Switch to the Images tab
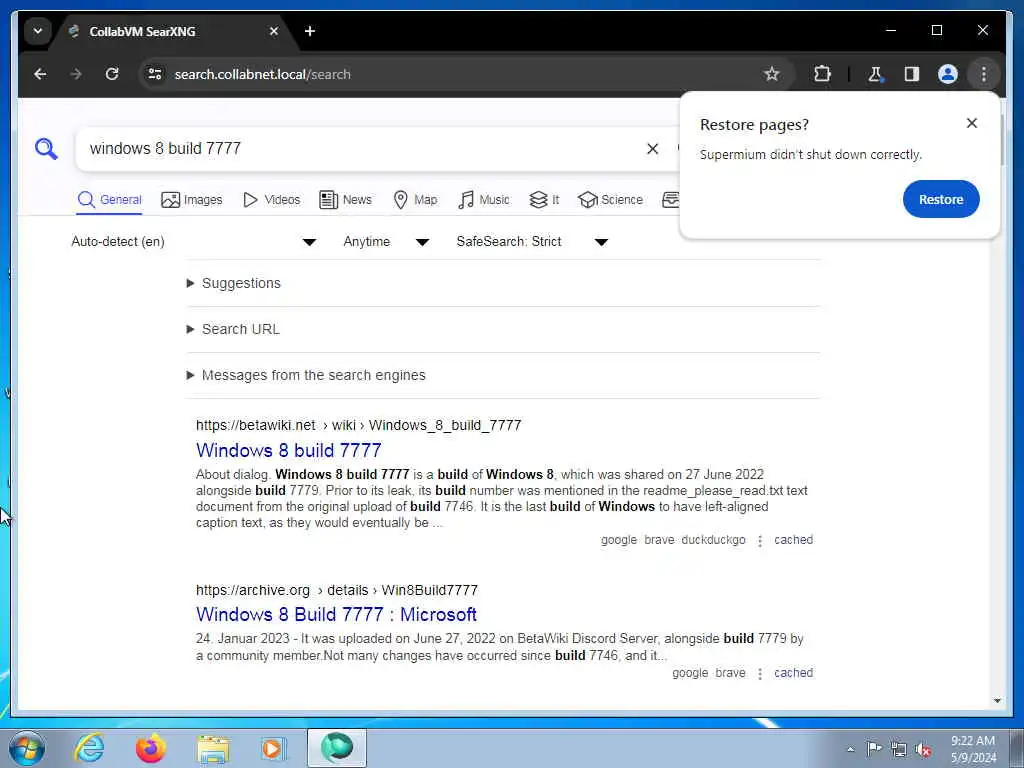The height and width of the screenshot is (768, 1024). (x=191, y=200)
